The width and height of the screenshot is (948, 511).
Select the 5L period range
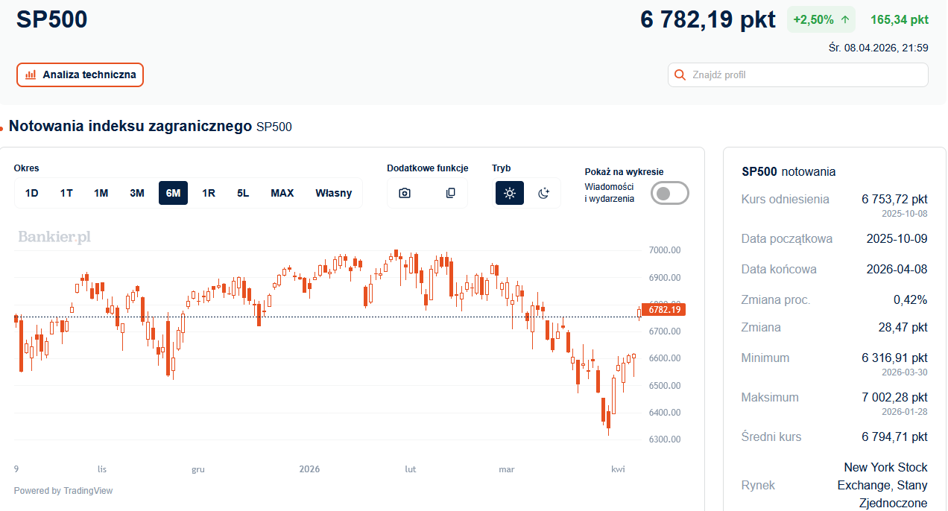click(x=243, y=193)
